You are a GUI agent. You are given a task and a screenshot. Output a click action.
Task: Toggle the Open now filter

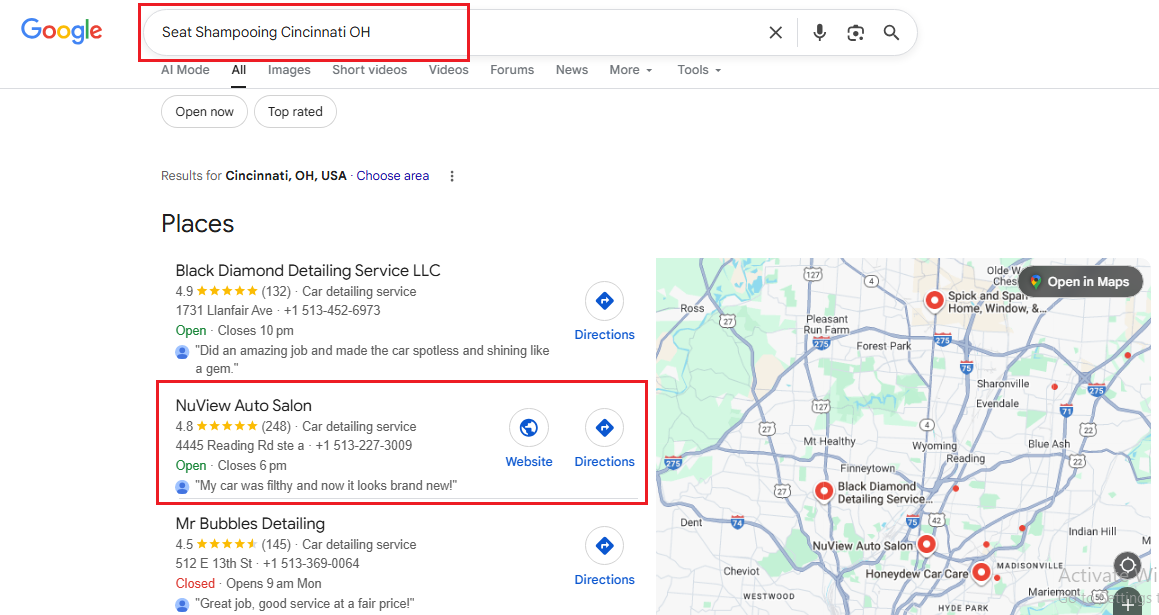[x=204, y=112]
